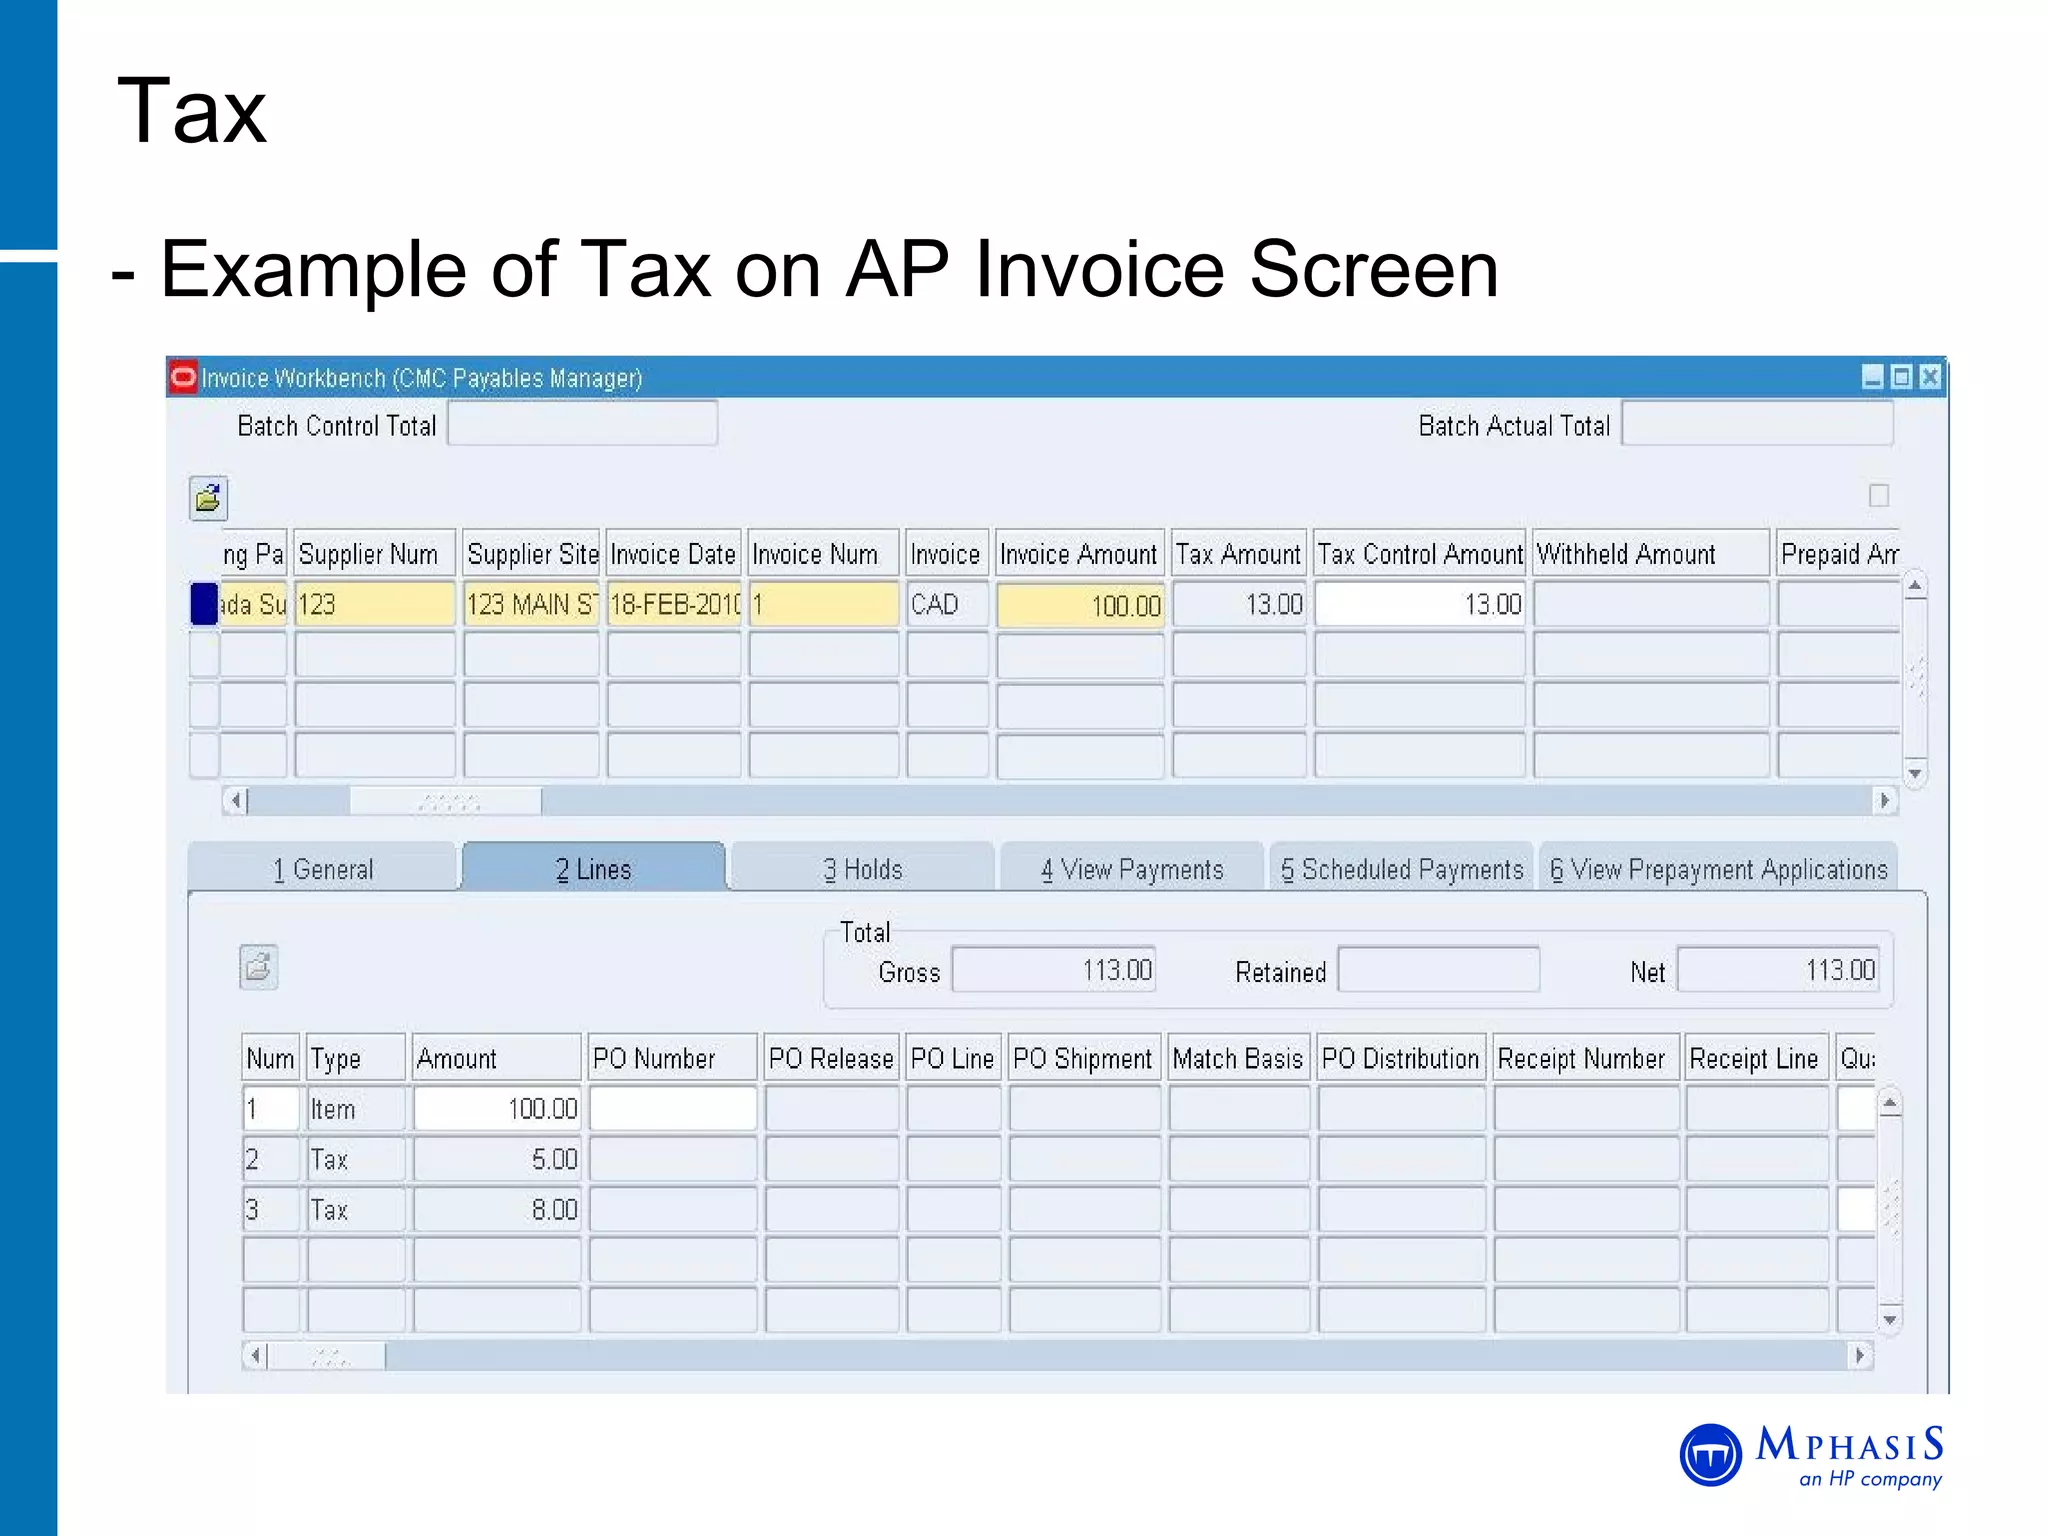Click line 3 Num field
Image resolution: width=2048 pixels, height=1536 pixels.
(271, 1209)
